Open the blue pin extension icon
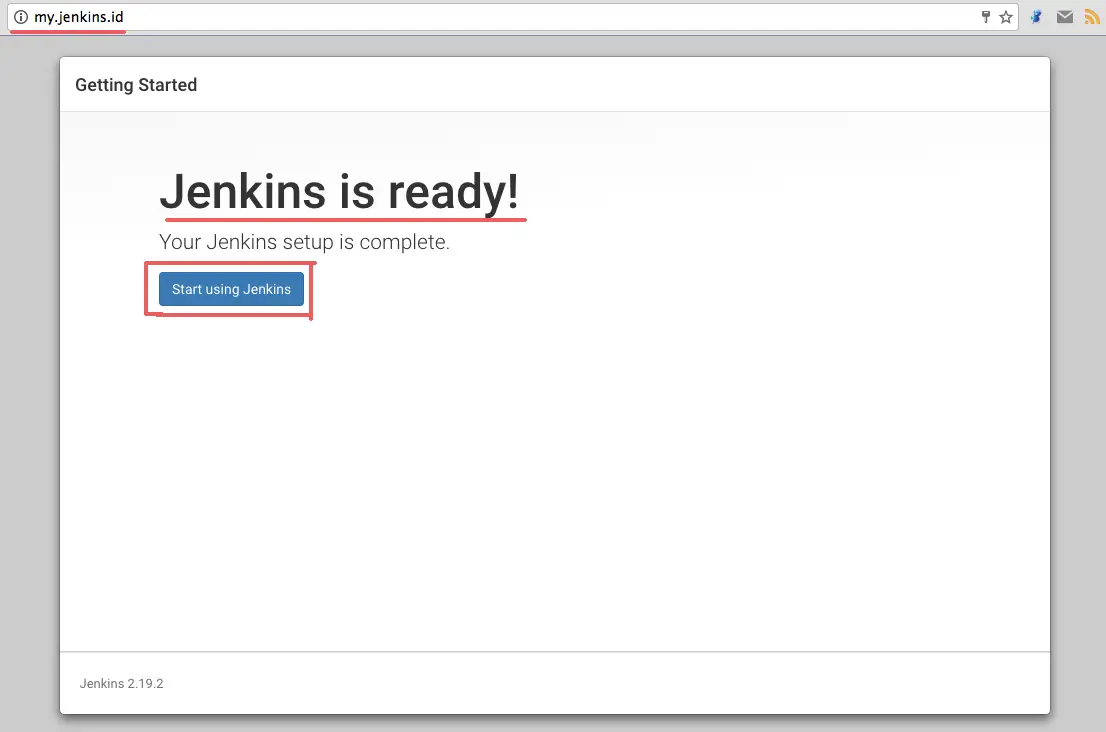Viewport: 1106px width, 732px height. point(1036,17)
